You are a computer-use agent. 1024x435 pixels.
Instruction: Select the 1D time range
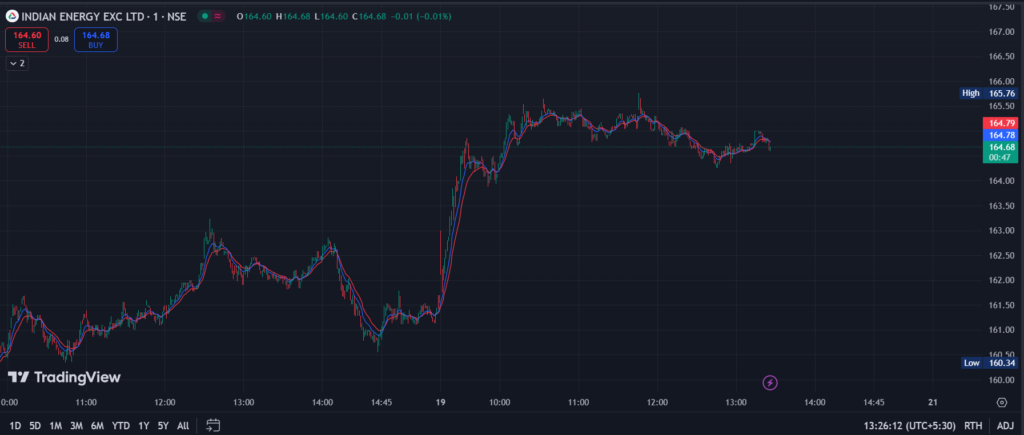pyautogui.click(x=15, y=426)
